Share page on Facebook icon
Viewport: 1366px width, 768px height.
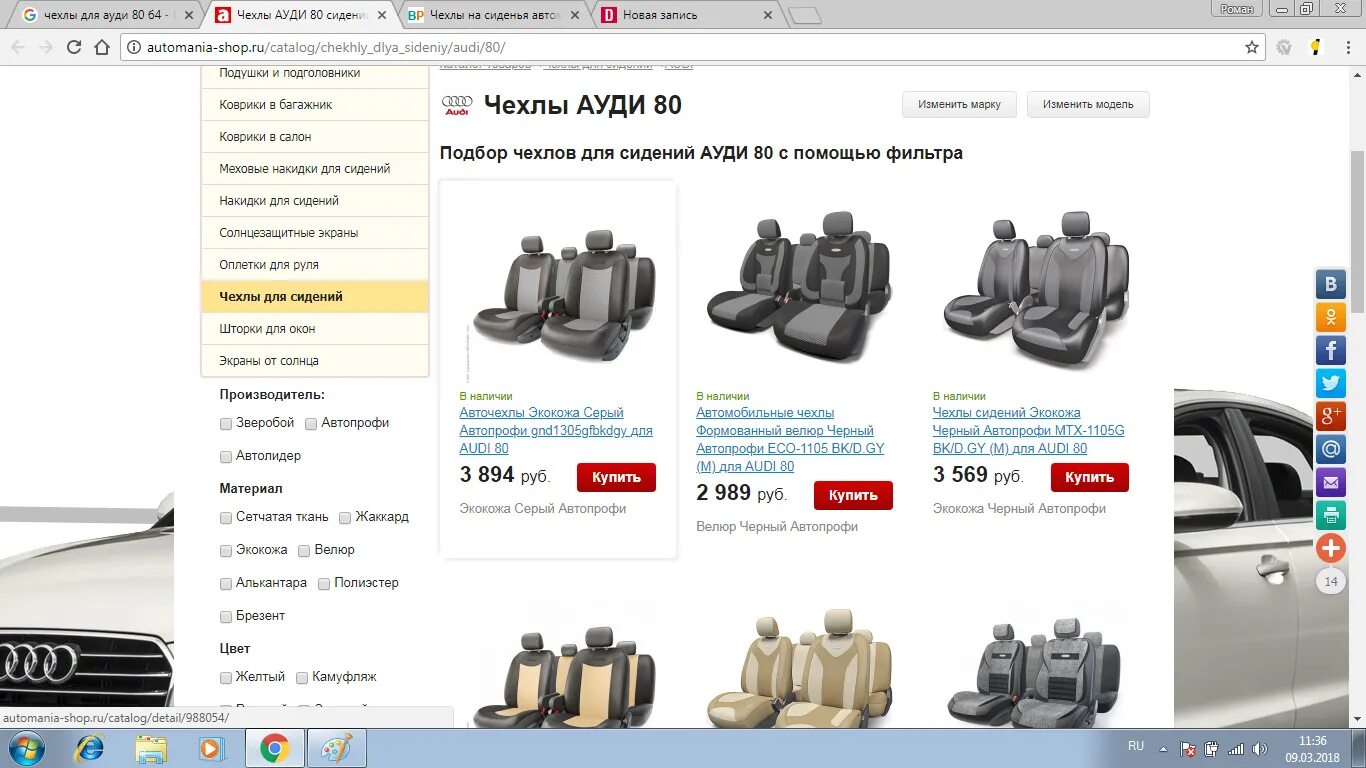click(x=1330, y=350)
